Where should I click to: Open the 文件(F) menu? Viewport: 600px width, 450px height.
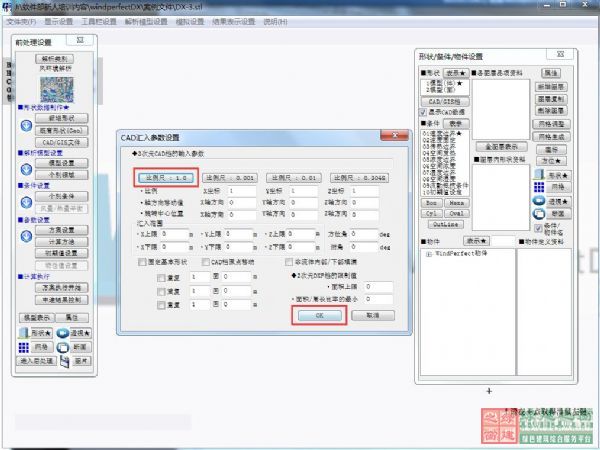pos(20,20)
